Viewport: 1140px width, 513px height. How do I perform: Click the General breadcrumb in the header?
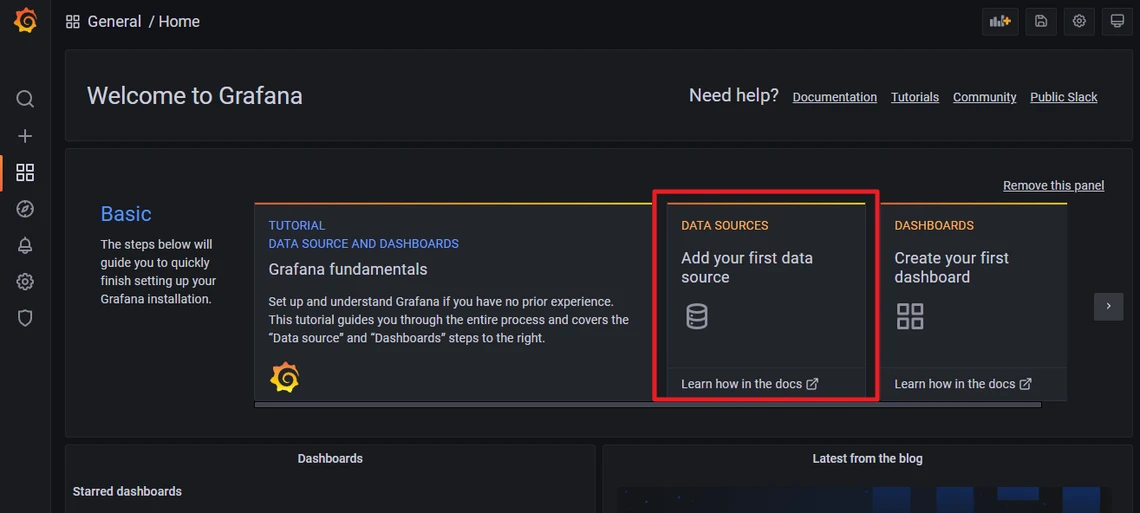click(x=114, y=22)
